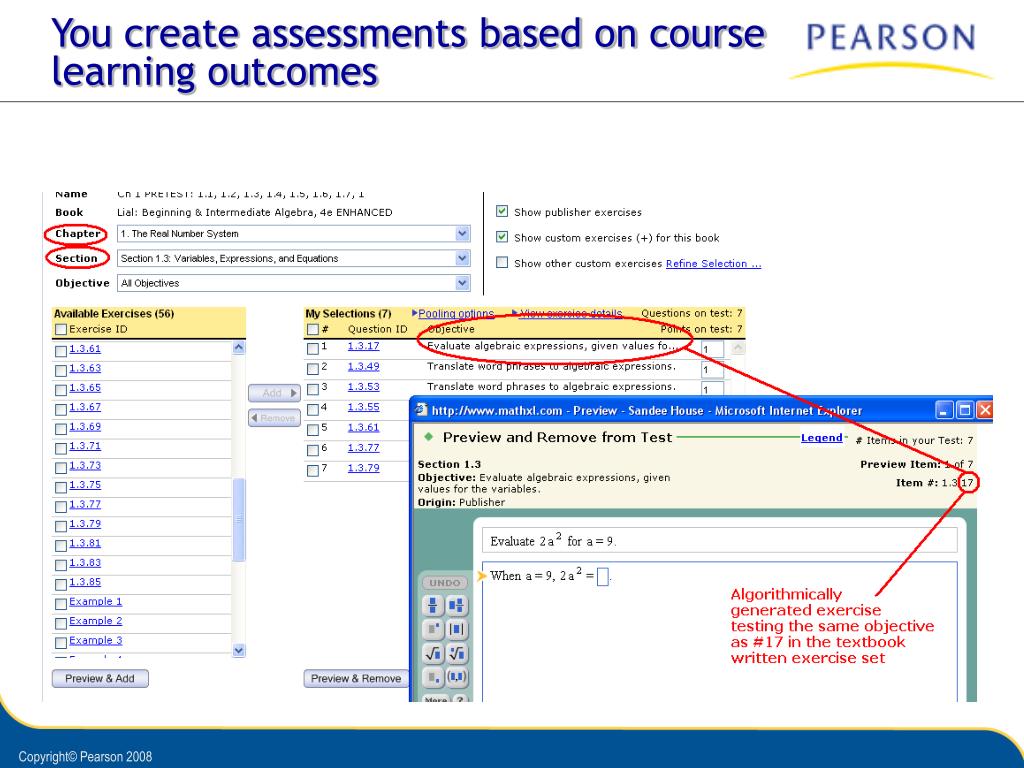Toggle Show custom exercises (+) for this book

pos(502,236)
